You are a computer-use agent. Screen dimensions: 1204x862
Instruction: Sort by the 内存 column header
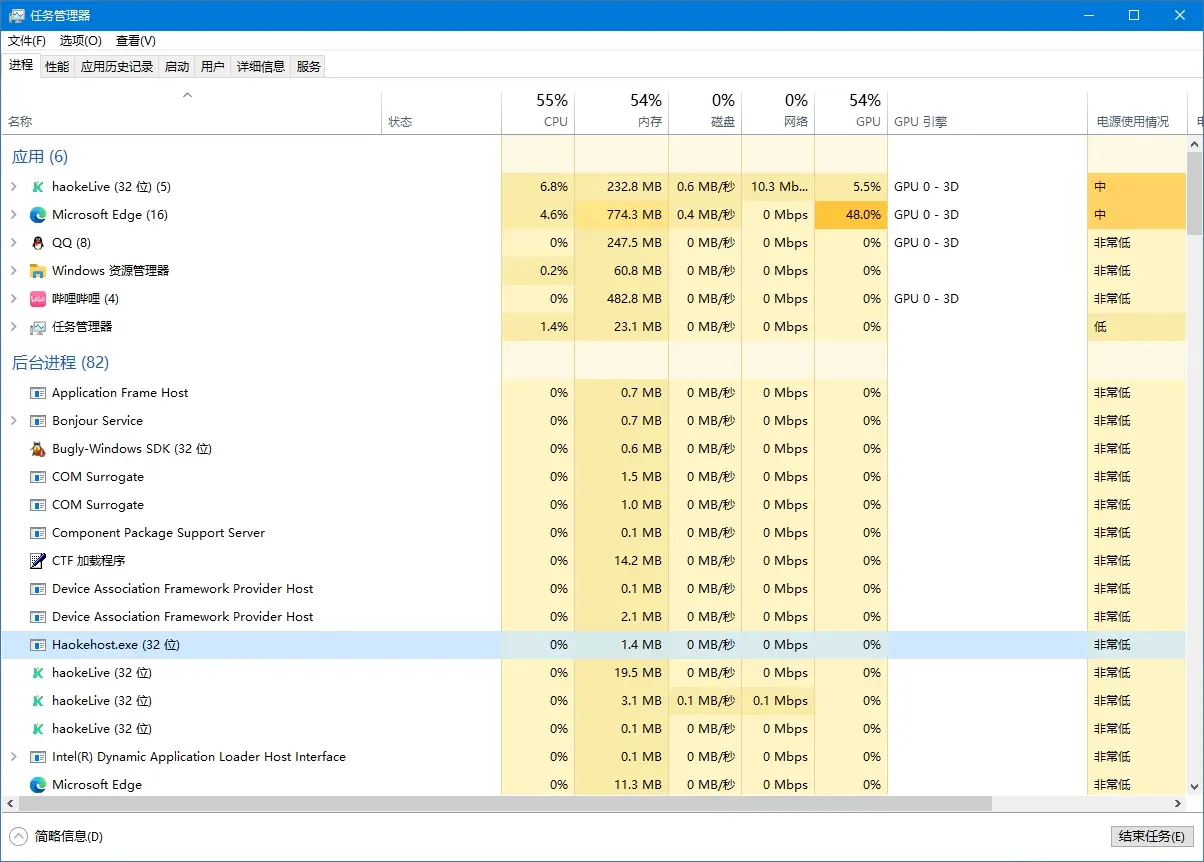pos(622,111)
